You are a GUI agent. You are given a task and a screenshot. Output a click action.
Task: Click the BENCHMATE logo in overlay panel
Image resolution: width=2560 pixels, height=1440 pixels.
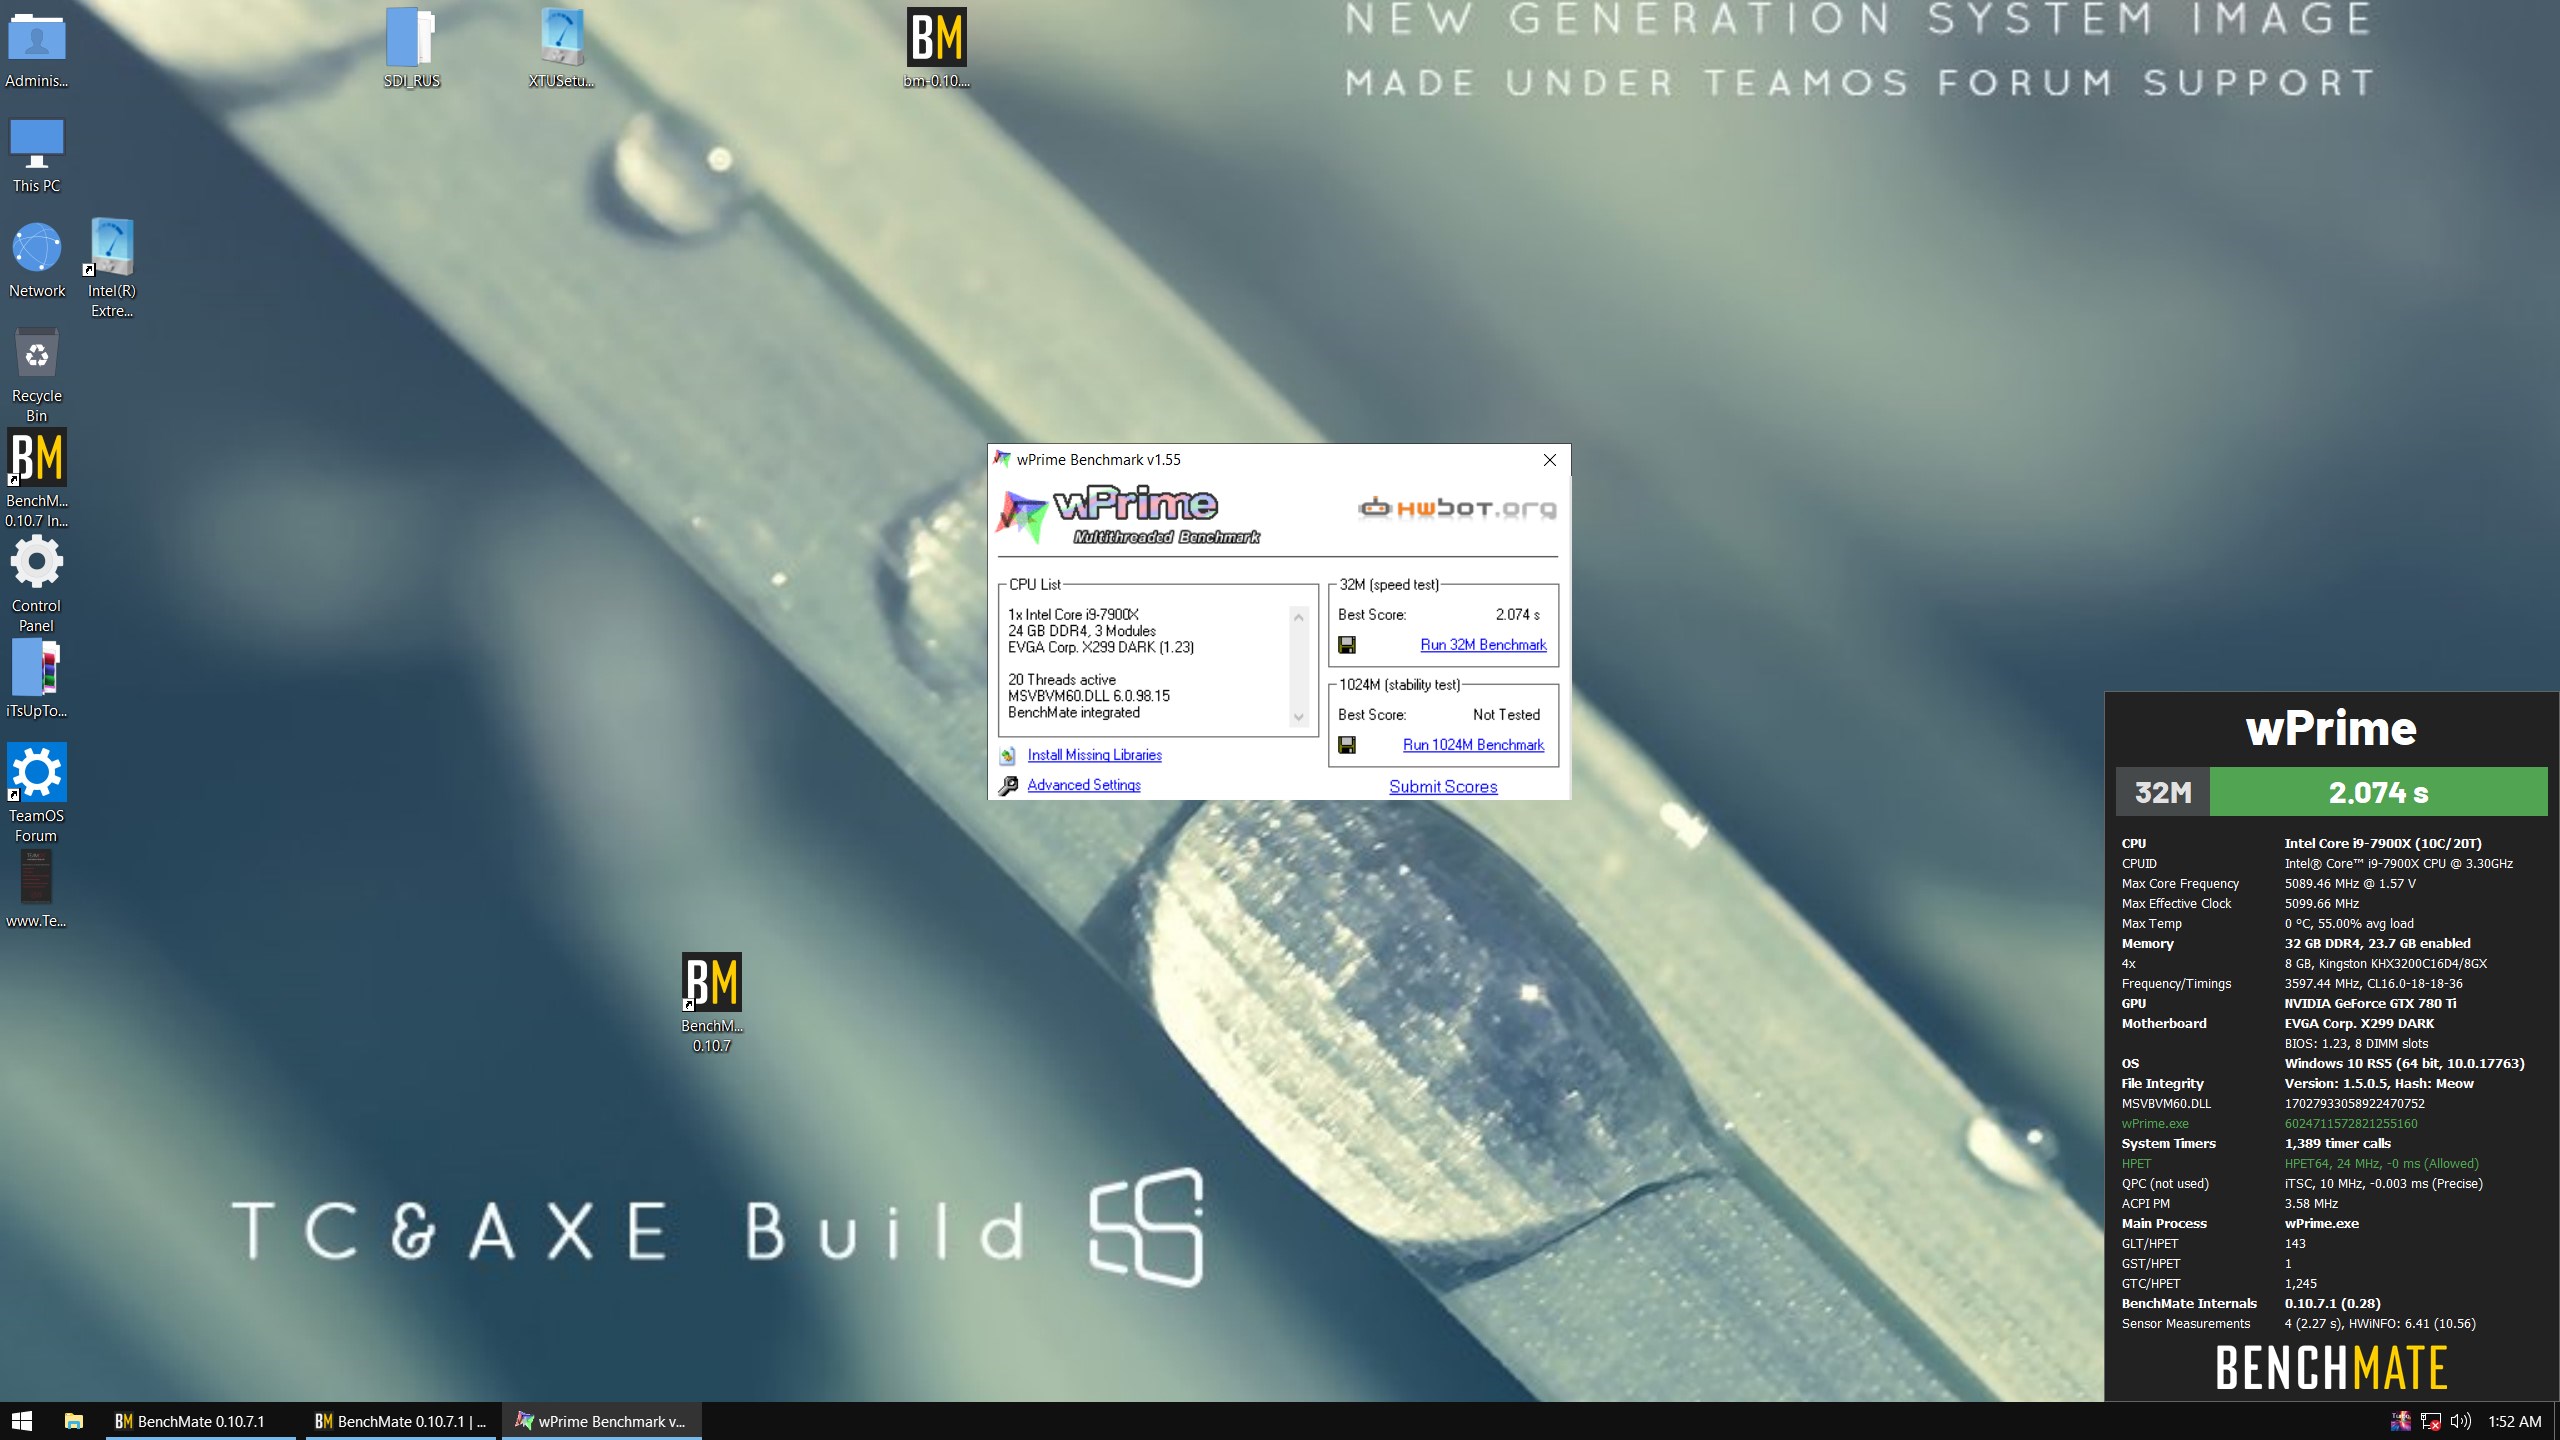point(2331,1368)
